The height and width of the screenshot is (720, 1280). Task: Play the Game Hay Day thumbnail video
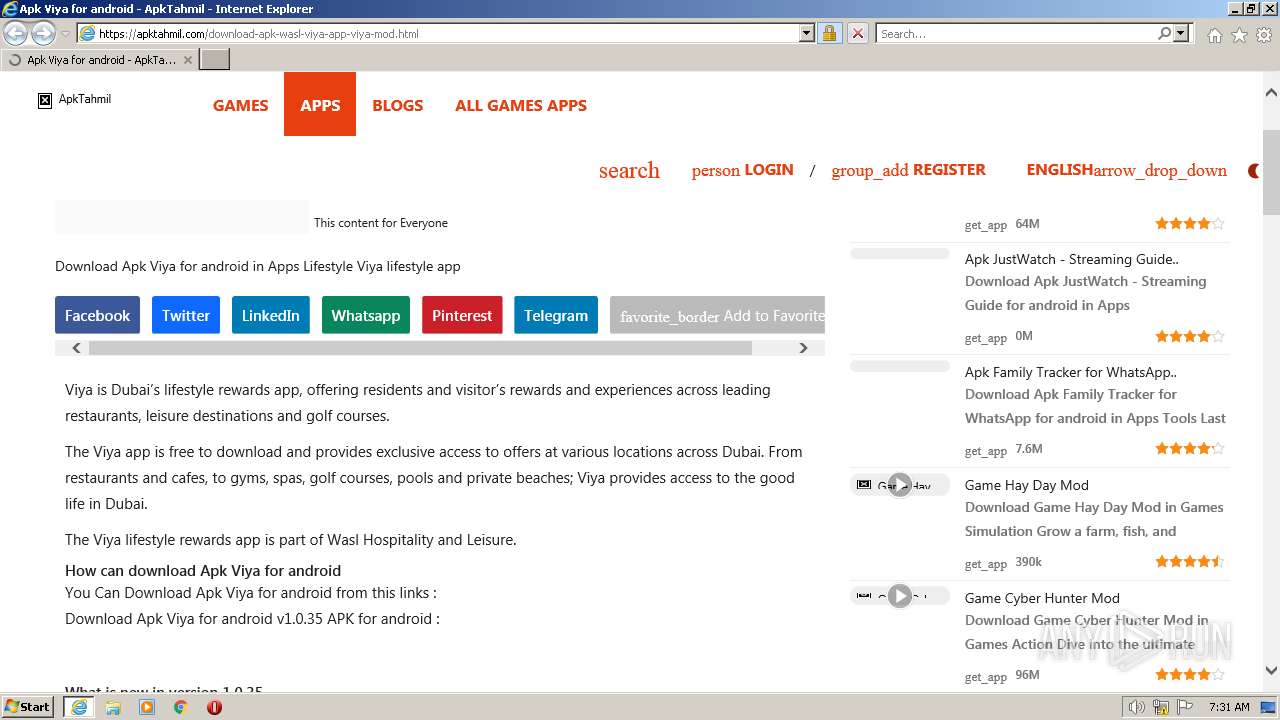tap(900, 485)
